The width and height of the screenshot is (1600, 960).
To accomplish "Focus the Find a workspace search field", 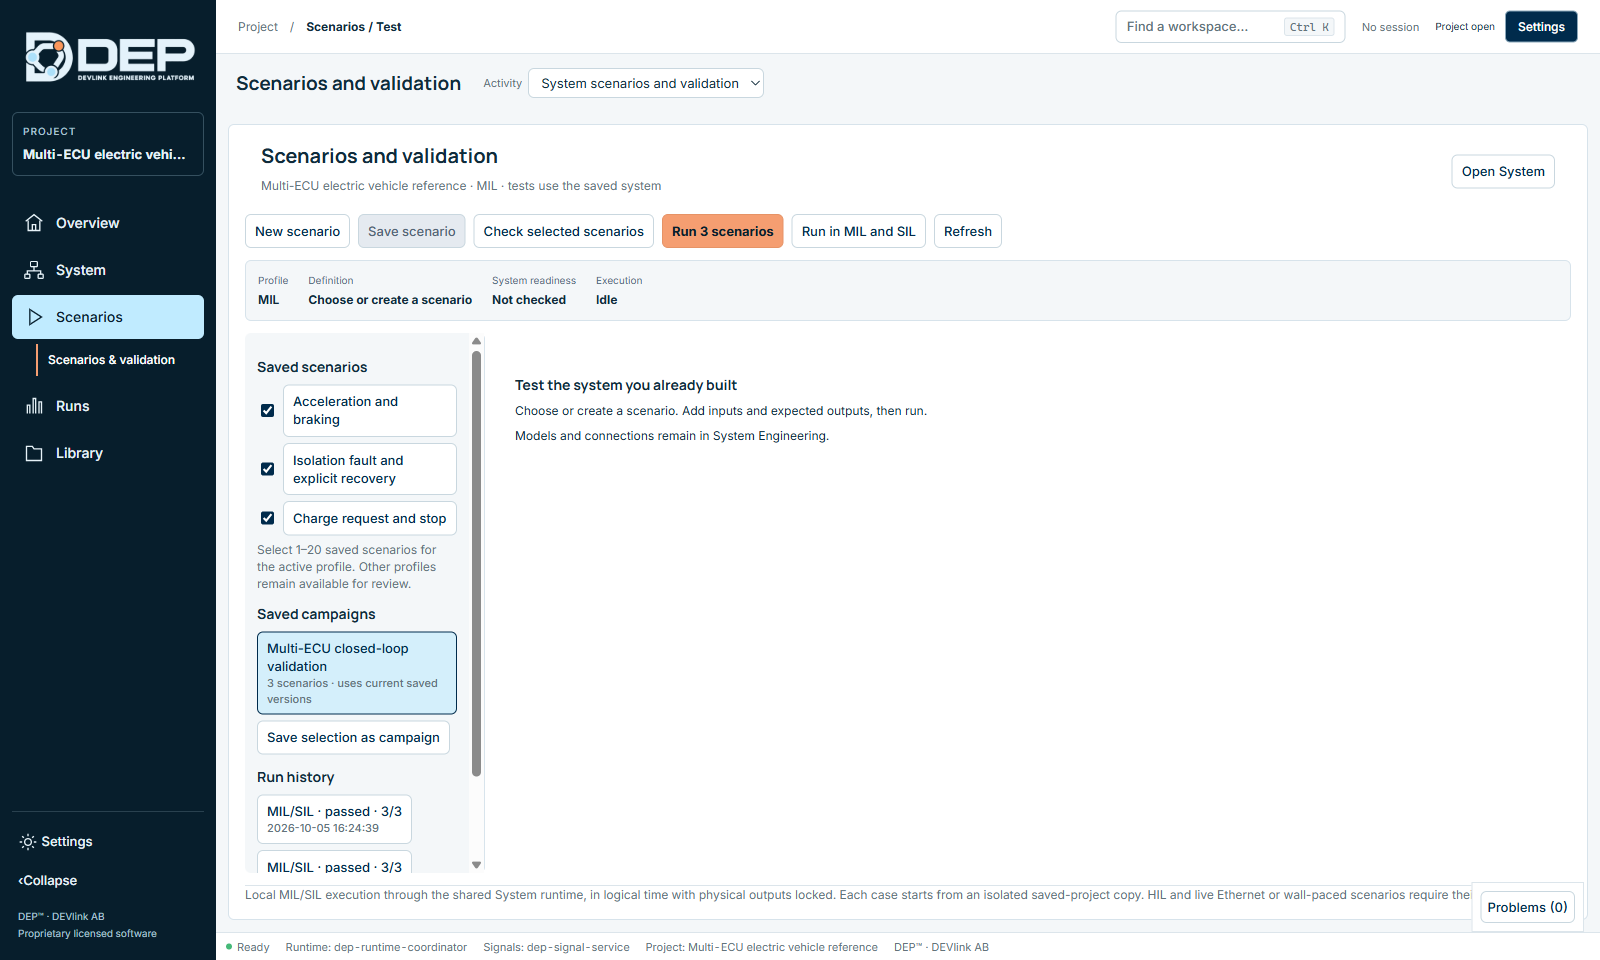I will [x=1230, y=27].
